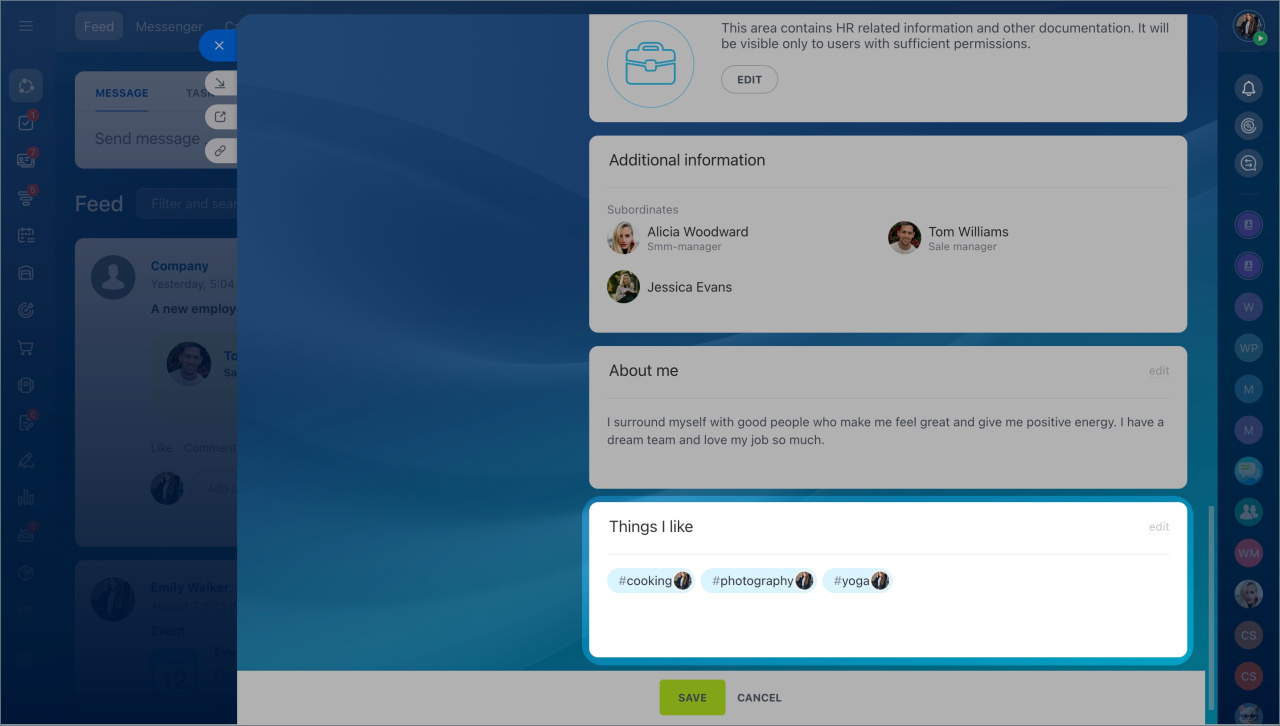Image resolution: width=1280 pixels, height=726 pixels.
Task: Open the chat bubbles icon under CoPilot
Action: coord(1248,164)
